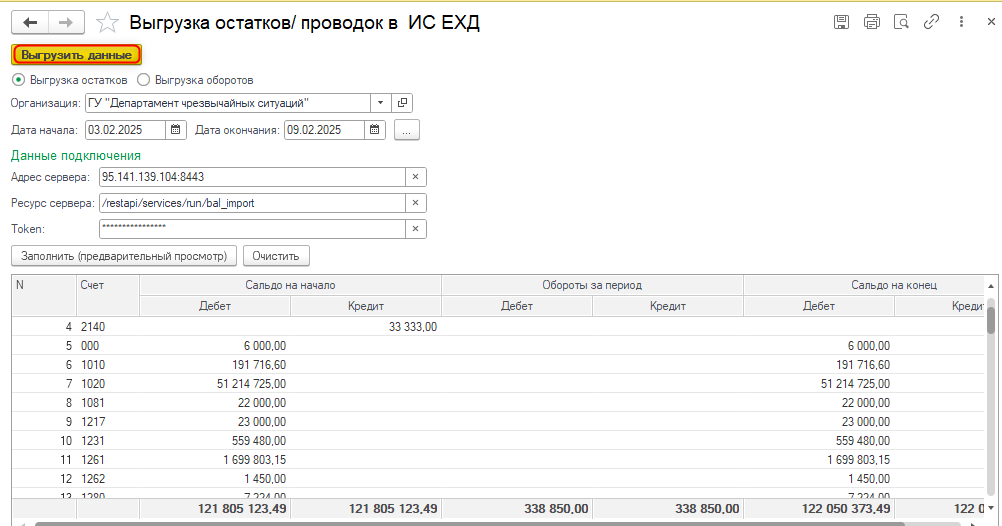Click into the Token input field
This screenshot has width=1002, height=526.
coord(250,229)
